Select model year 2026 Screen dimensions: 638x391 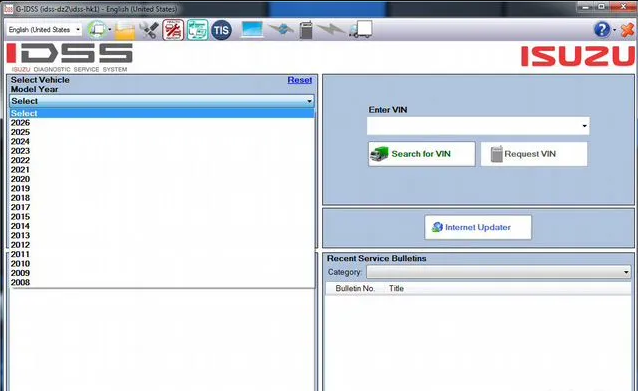pos(162,122)
